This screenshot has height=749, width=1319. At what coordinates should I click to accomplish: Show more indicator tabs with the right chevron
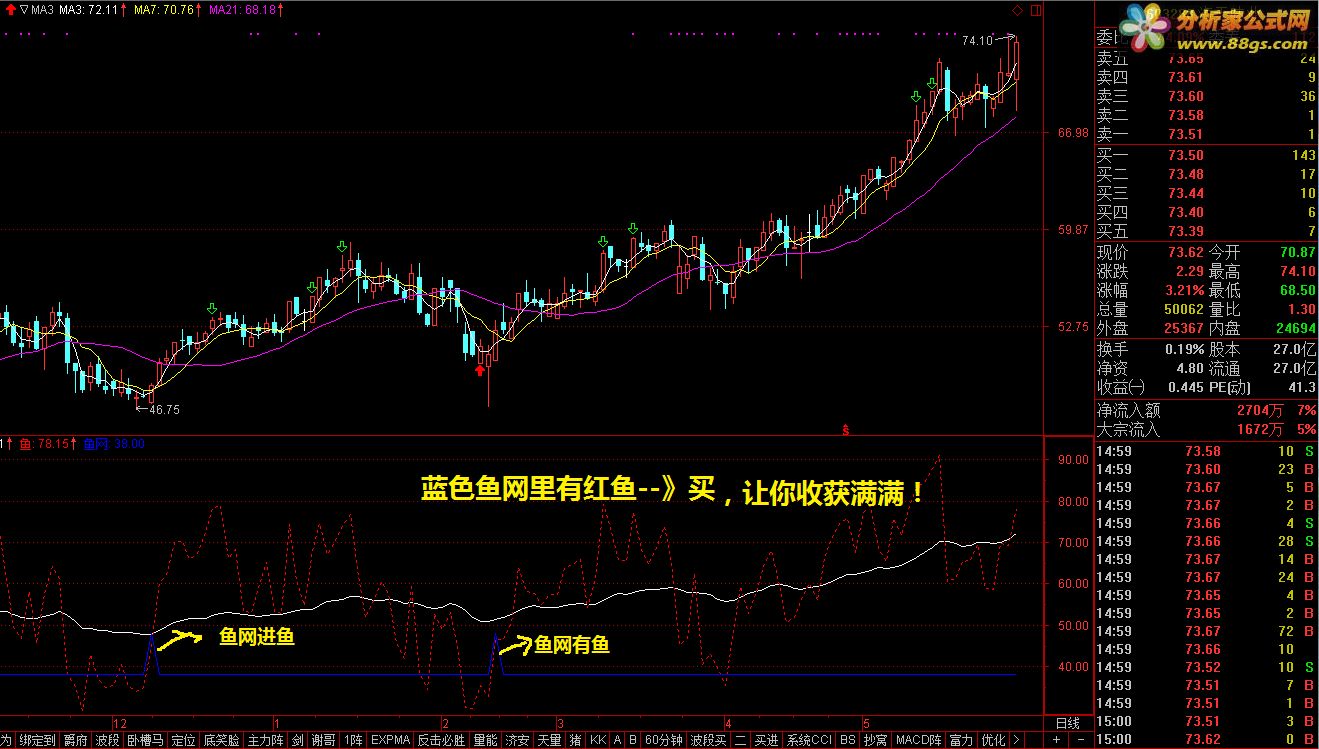pos(1016,740)
